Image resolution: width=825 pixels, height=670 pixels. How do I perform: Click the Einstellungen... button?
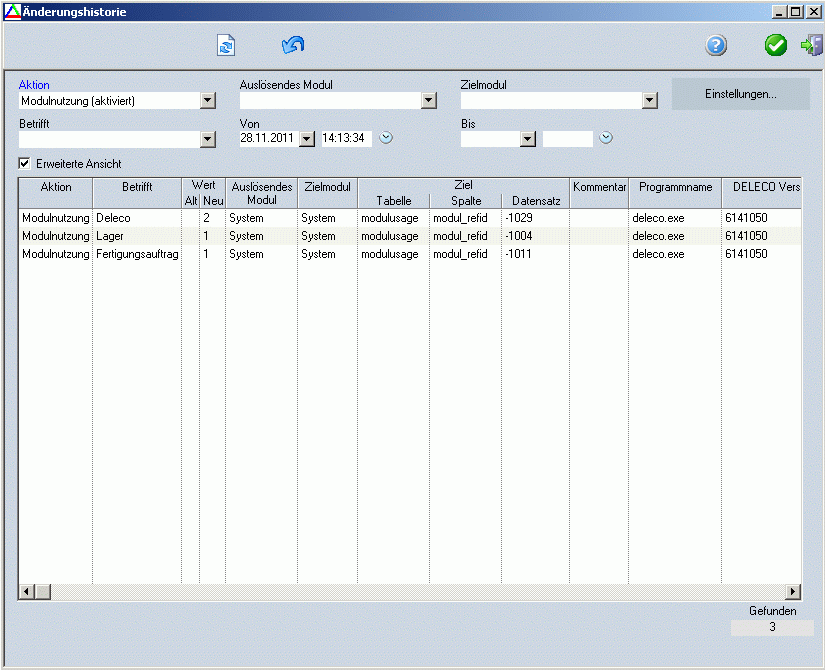click(740, 94)
